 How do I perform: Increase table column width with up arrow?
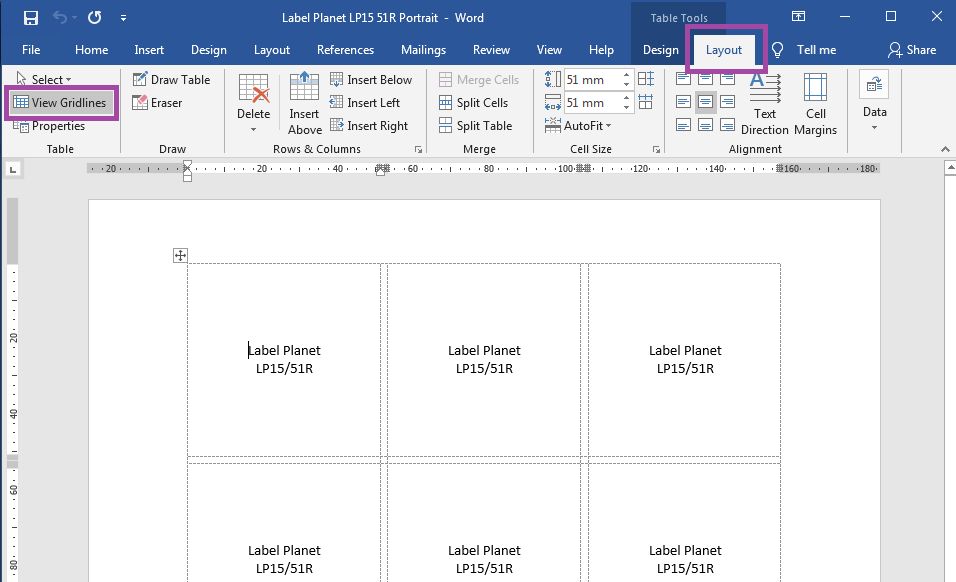(626, 98)
